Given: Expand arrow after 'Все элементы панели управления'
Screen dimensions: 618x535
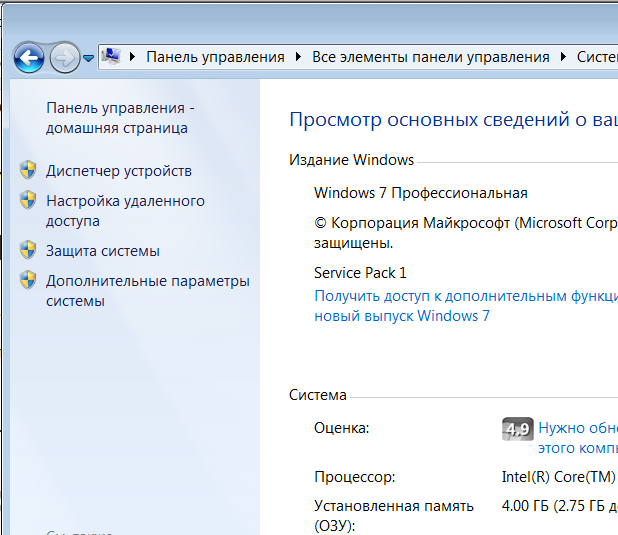Looking at the screenshot, I should pyautogui.click(x=563, y=57).
